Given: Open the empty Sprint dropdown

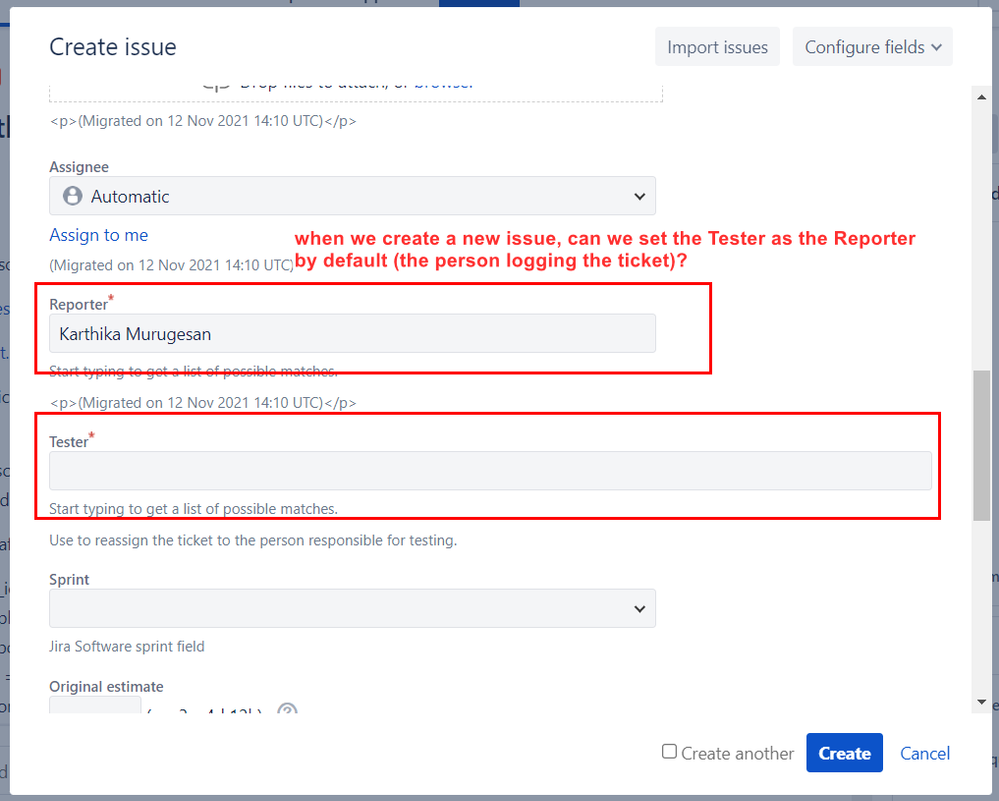Looking at the screenshot, I should coord(352,608).
